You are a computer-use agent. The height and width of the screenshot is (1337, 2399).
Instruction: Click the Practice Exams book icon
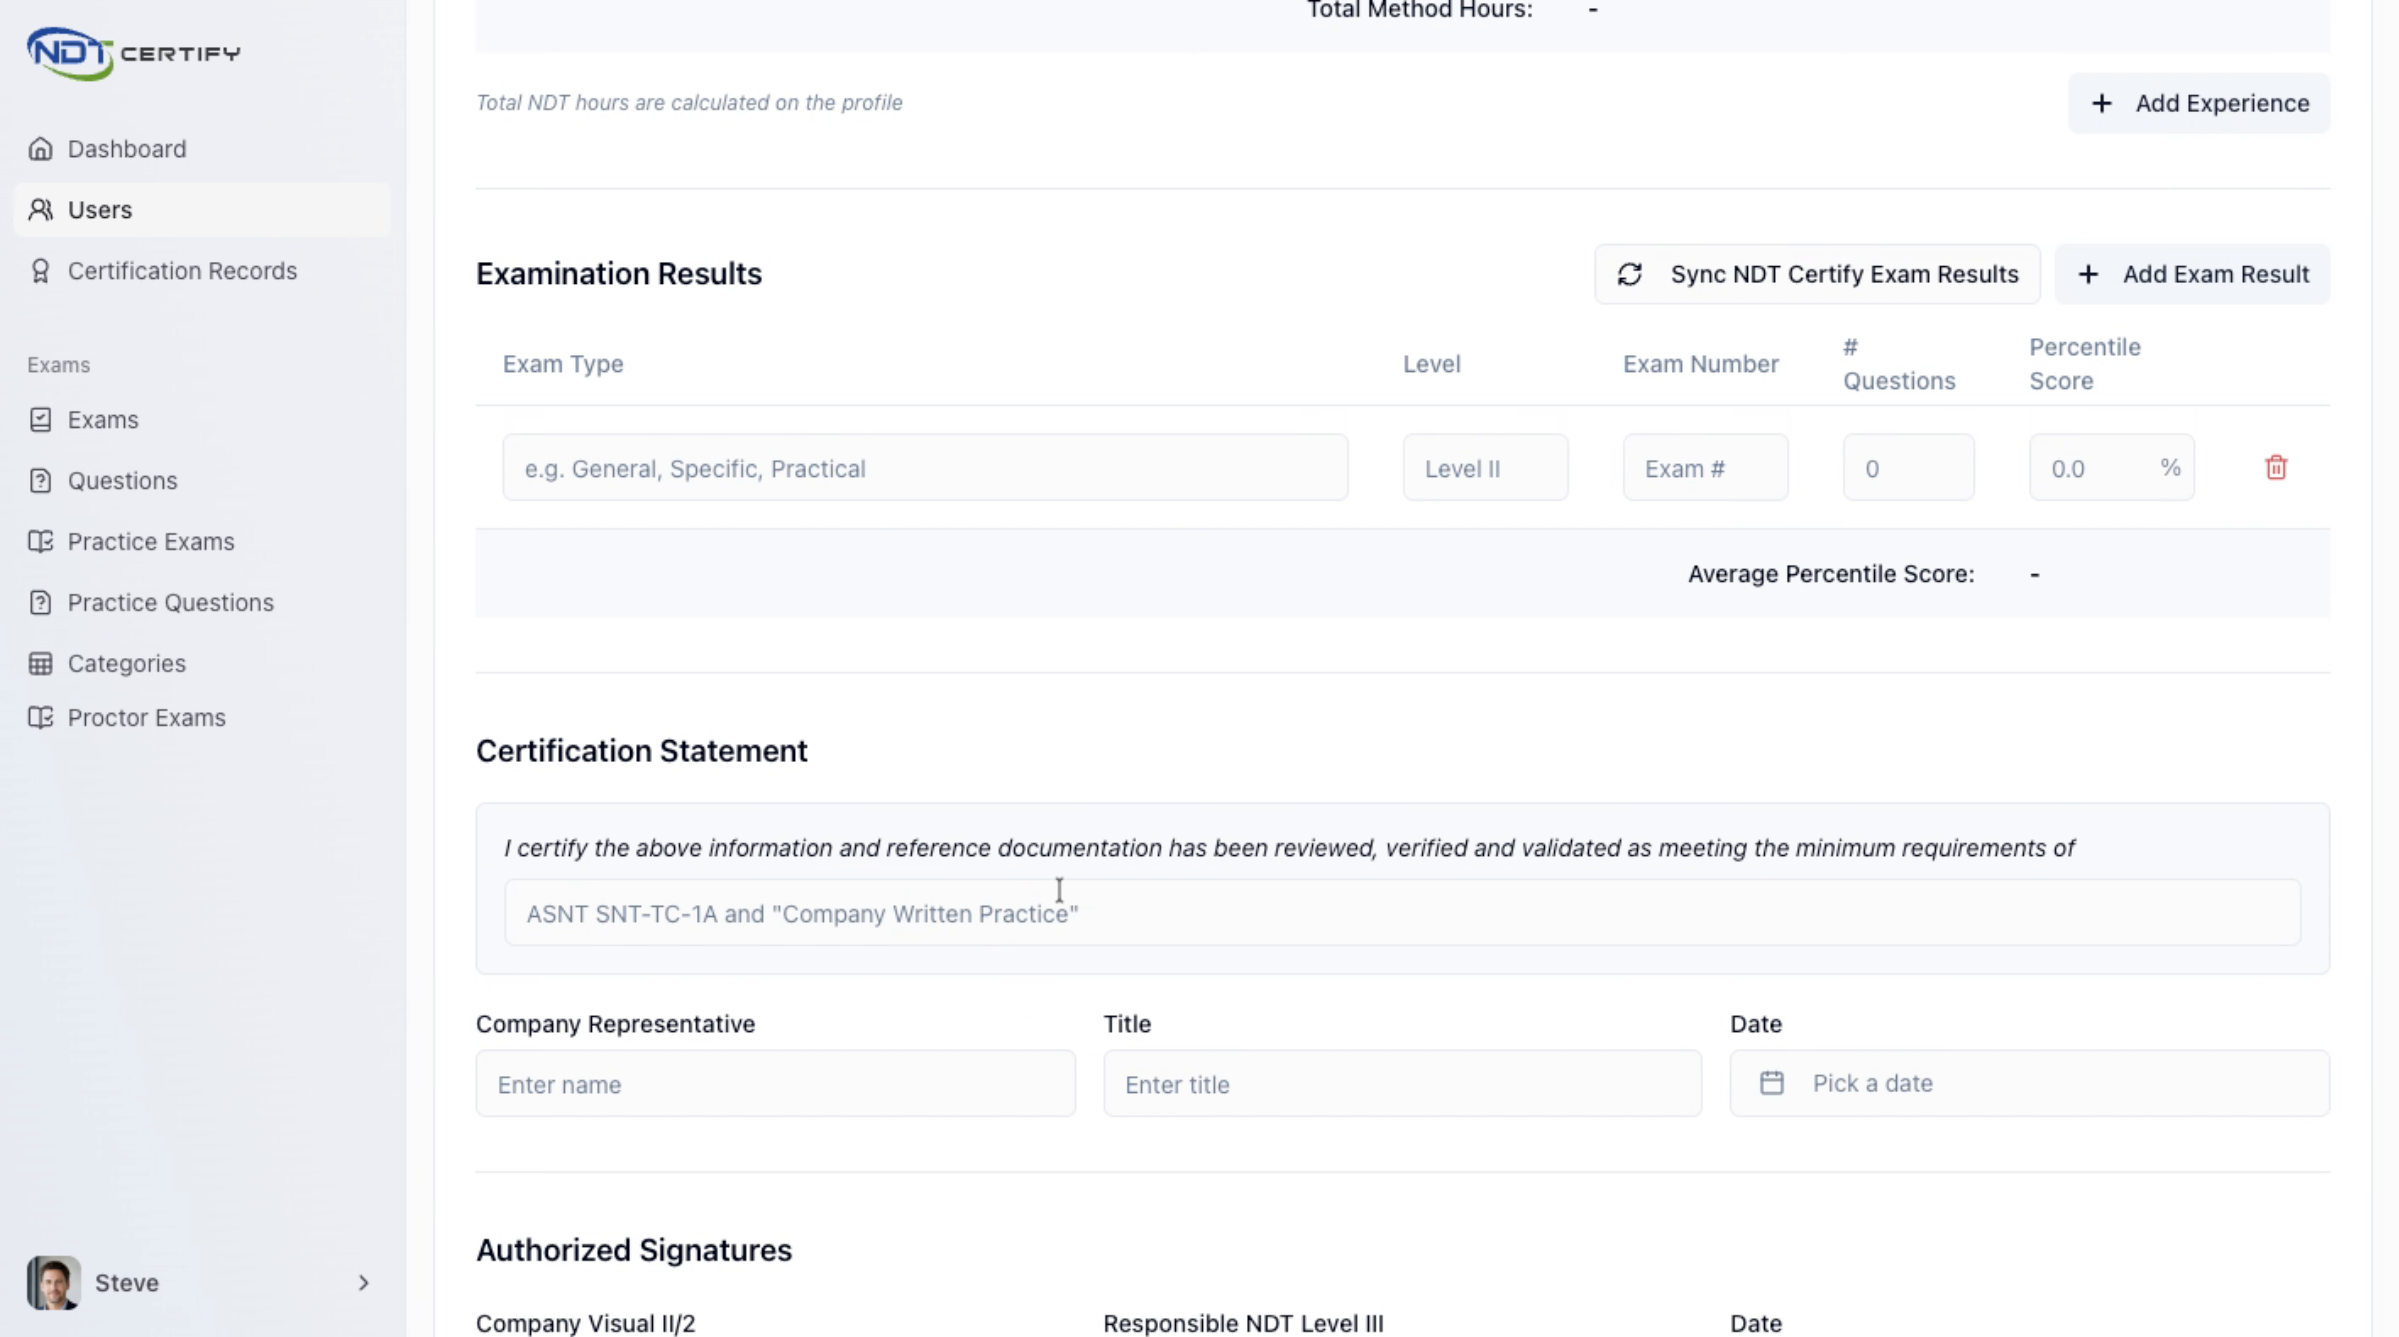pos(40,542)
